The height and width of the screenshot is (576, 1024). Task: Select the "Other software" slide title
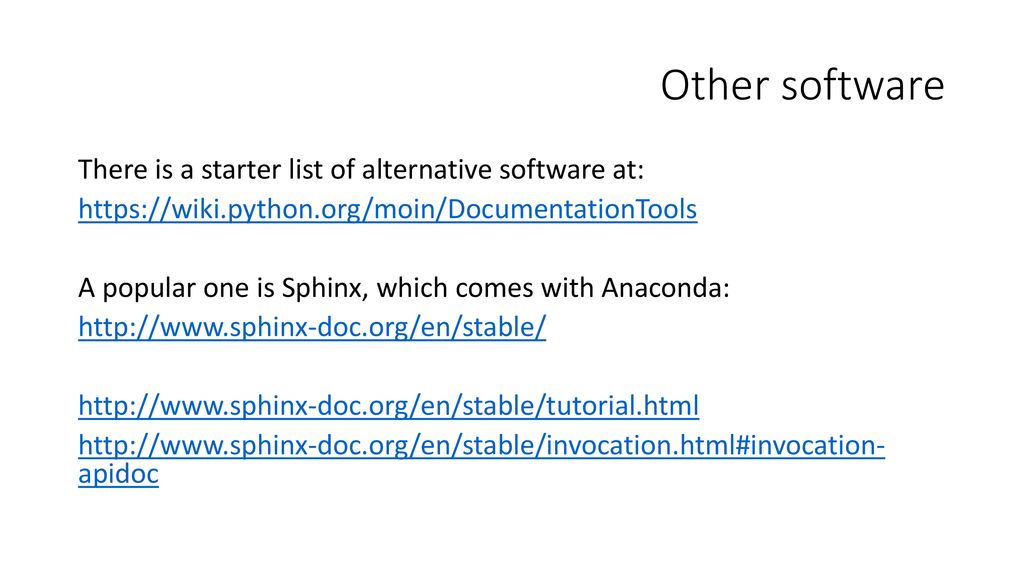(803, 86)
